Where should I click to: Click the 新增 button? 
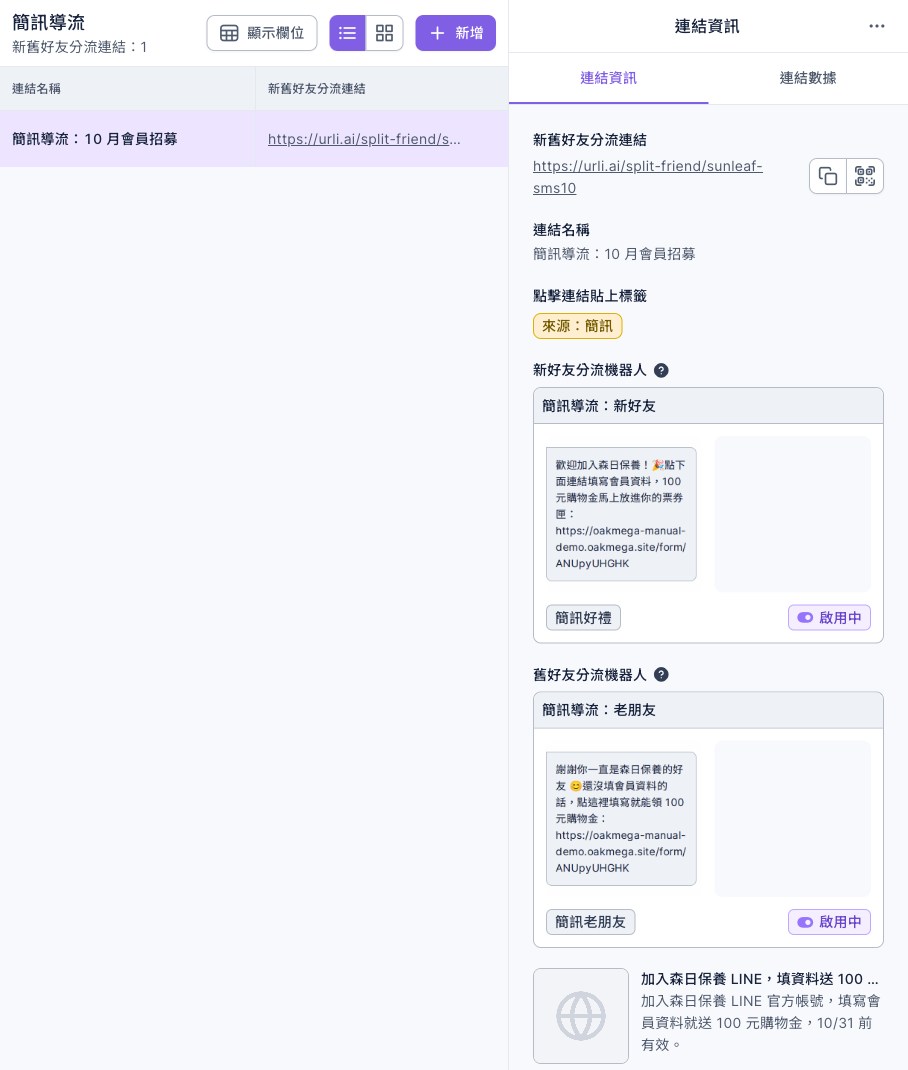click(x=456, y=33)
